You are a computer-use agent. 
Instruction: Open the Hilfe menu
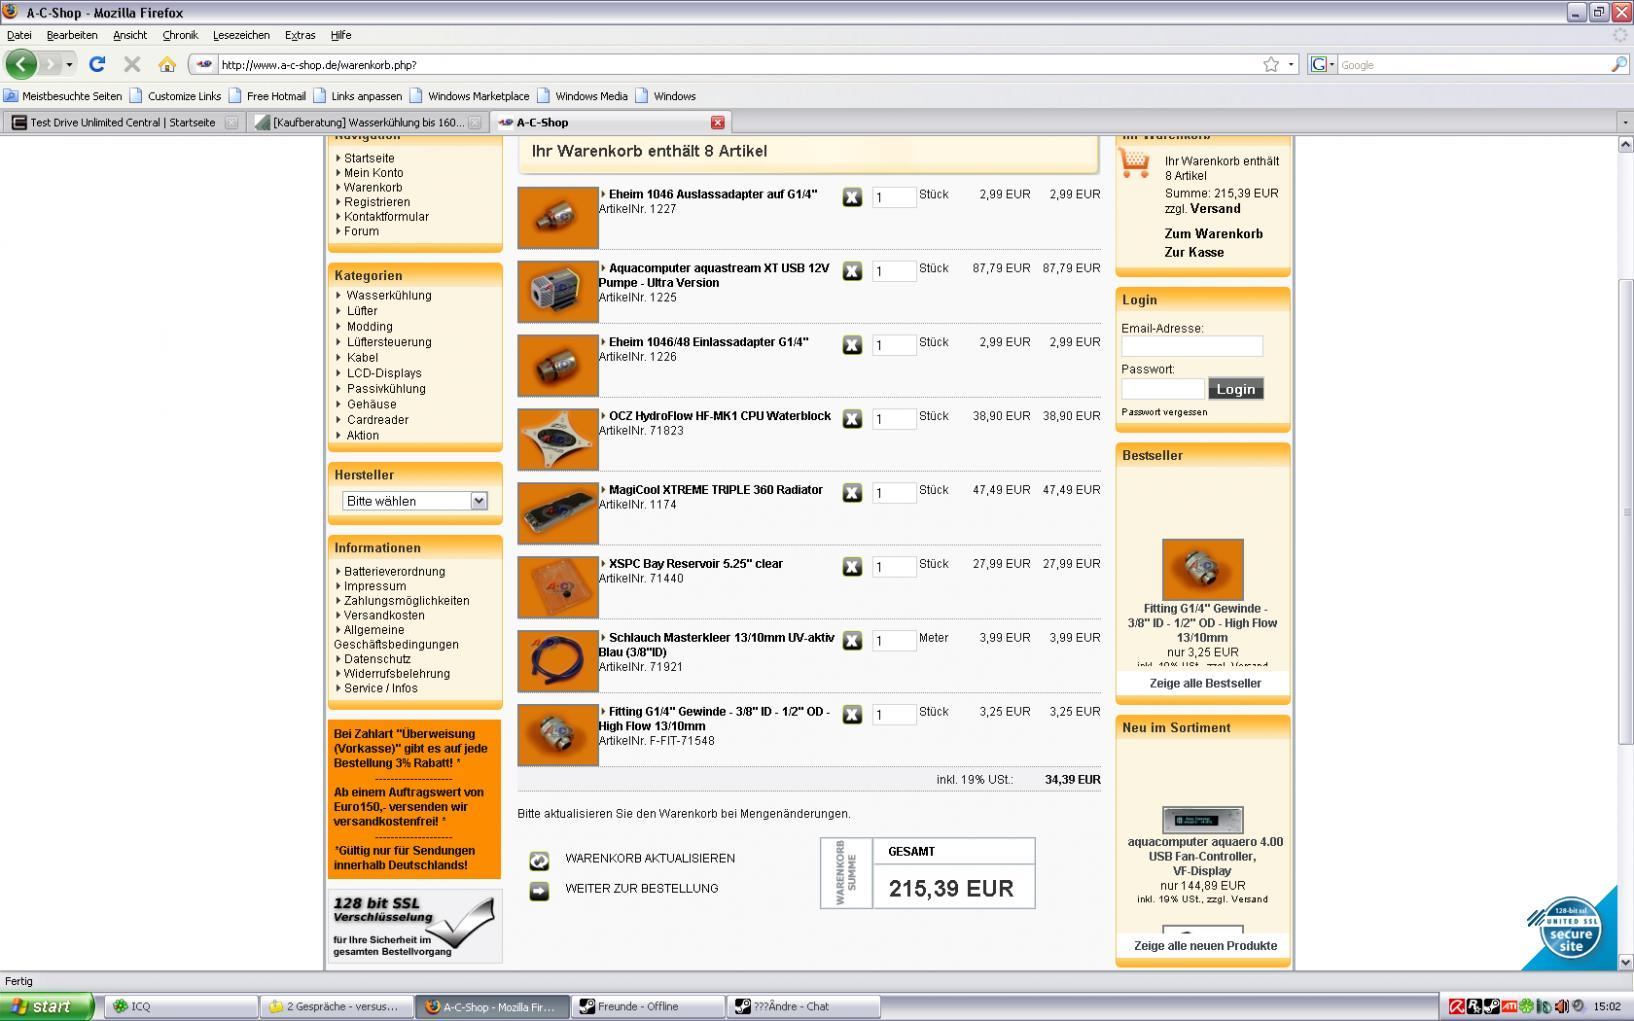[341, 35]
